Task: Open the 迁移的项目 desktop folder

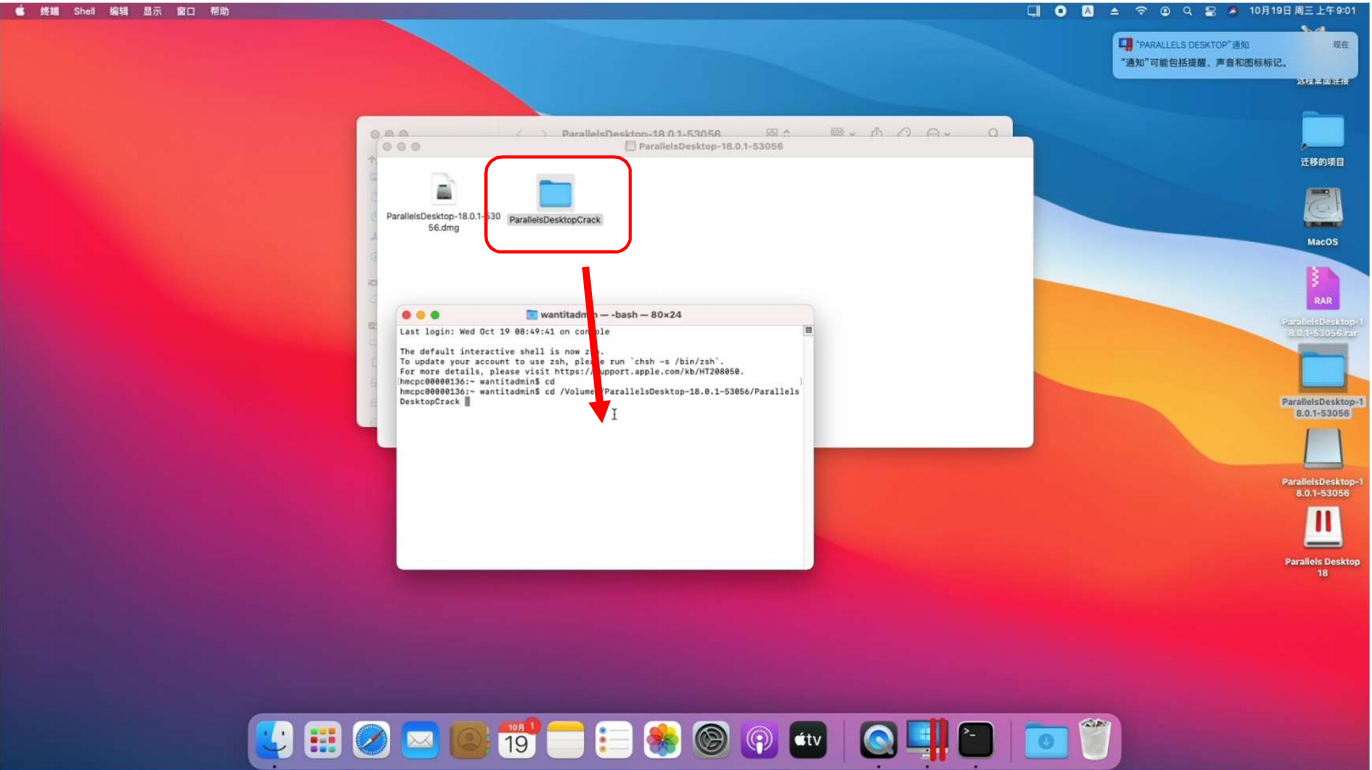Action: [x=1322, y=139]
